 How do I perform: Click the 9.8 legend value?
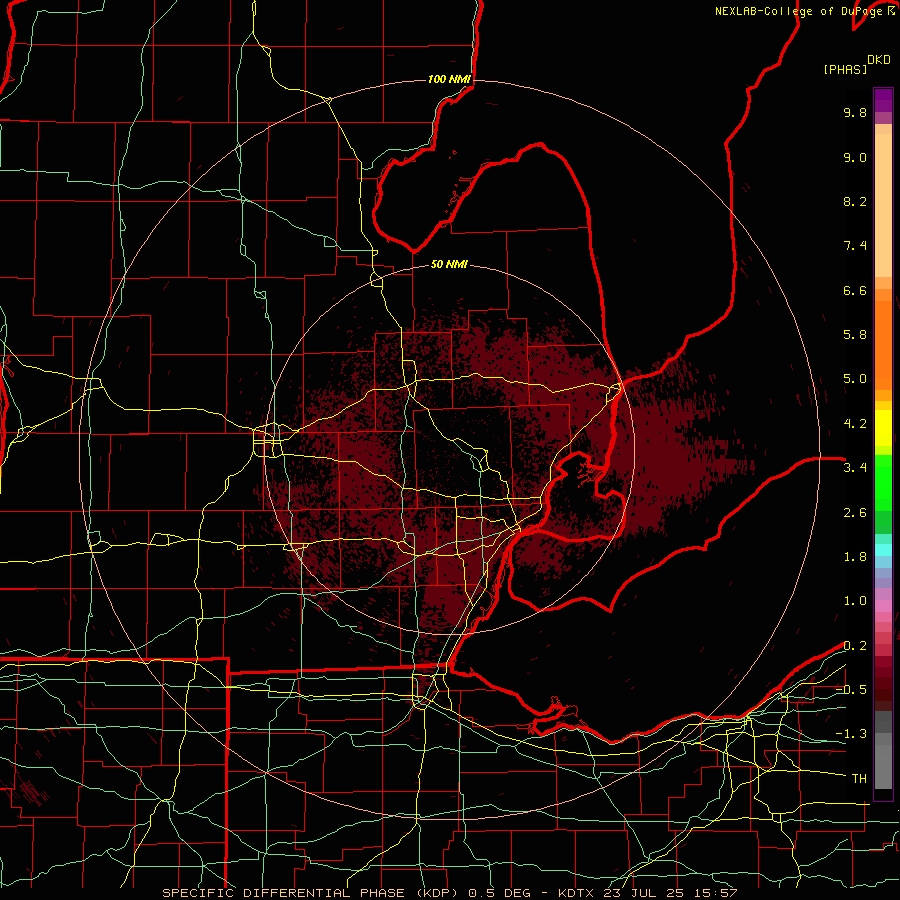click(855, 112)
